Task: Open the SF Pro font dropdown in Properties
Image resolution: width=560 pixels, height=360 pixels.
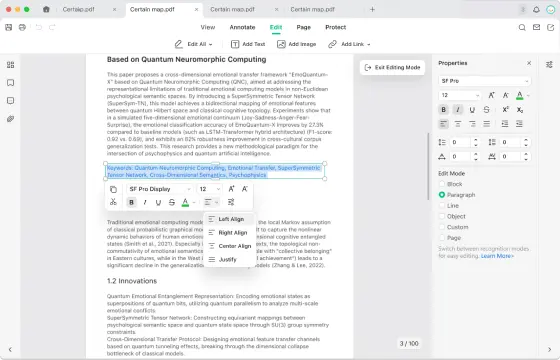Action: pos(485,81)
